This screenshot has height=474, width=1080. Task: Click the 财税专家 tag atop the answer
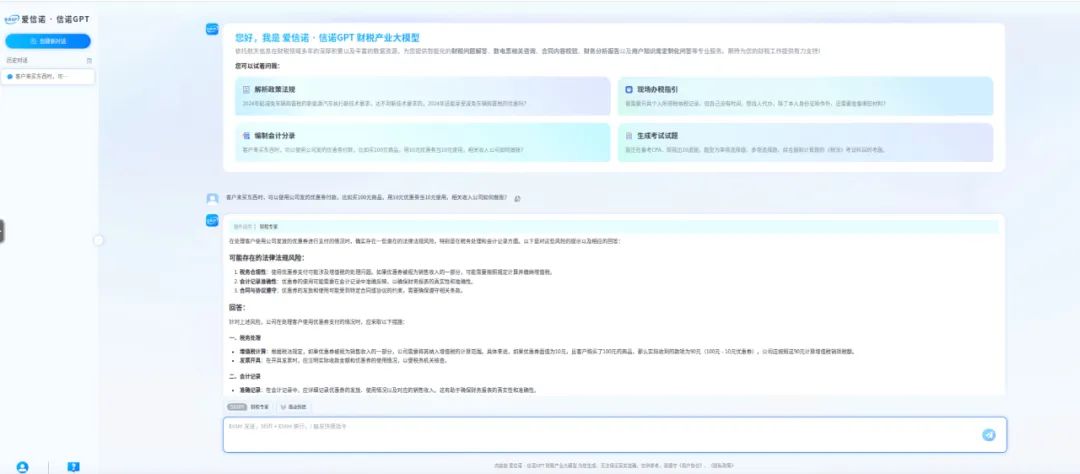[x=269, y=226]
